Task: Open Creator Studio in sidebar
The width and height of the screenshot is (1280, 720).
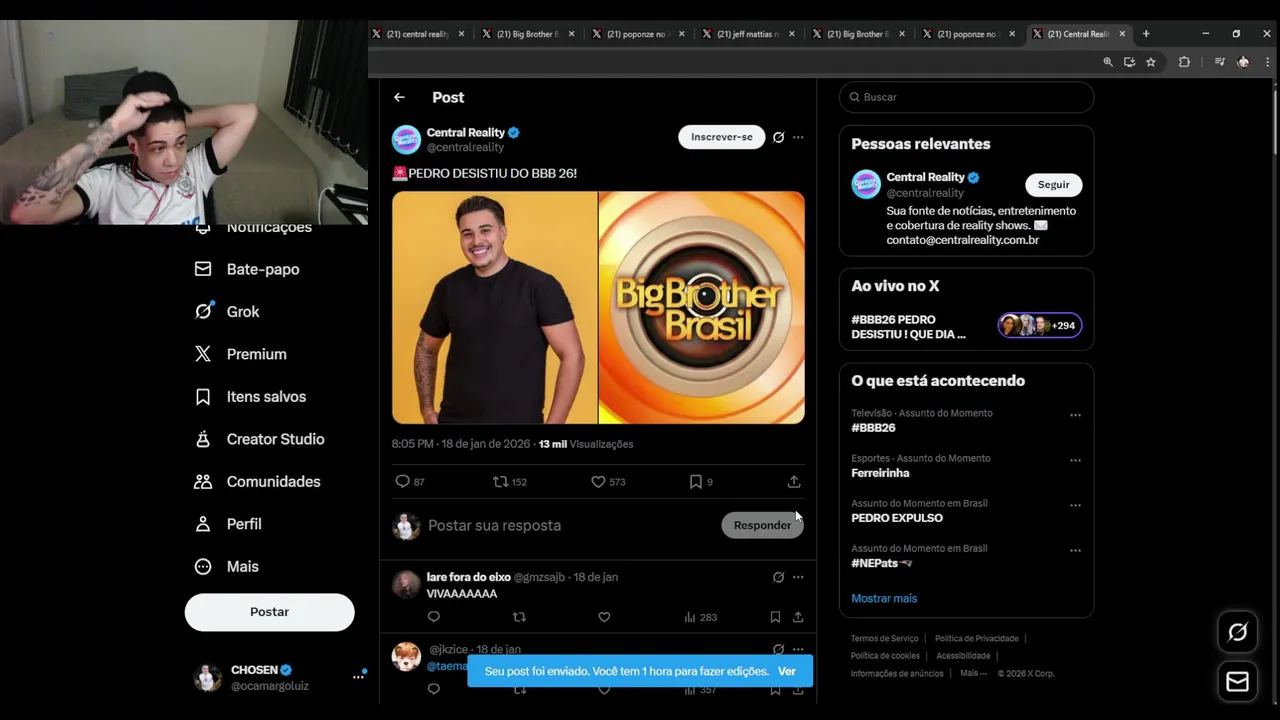Action: (259, 439)
